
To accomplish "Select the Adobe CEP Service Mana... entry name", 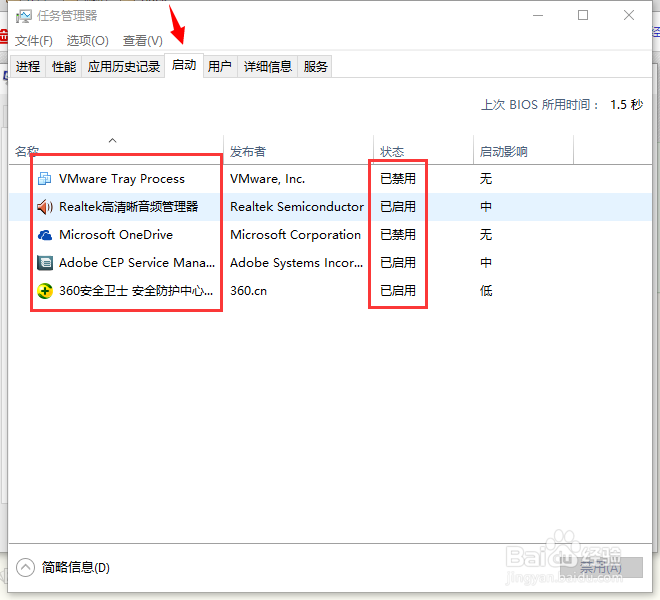I will click(137, 263).
